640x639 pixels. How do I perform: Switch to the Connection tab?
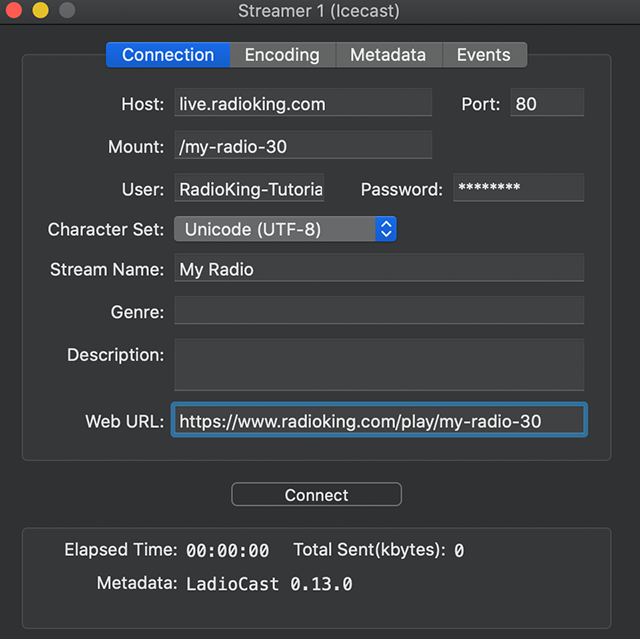point(168,55)
